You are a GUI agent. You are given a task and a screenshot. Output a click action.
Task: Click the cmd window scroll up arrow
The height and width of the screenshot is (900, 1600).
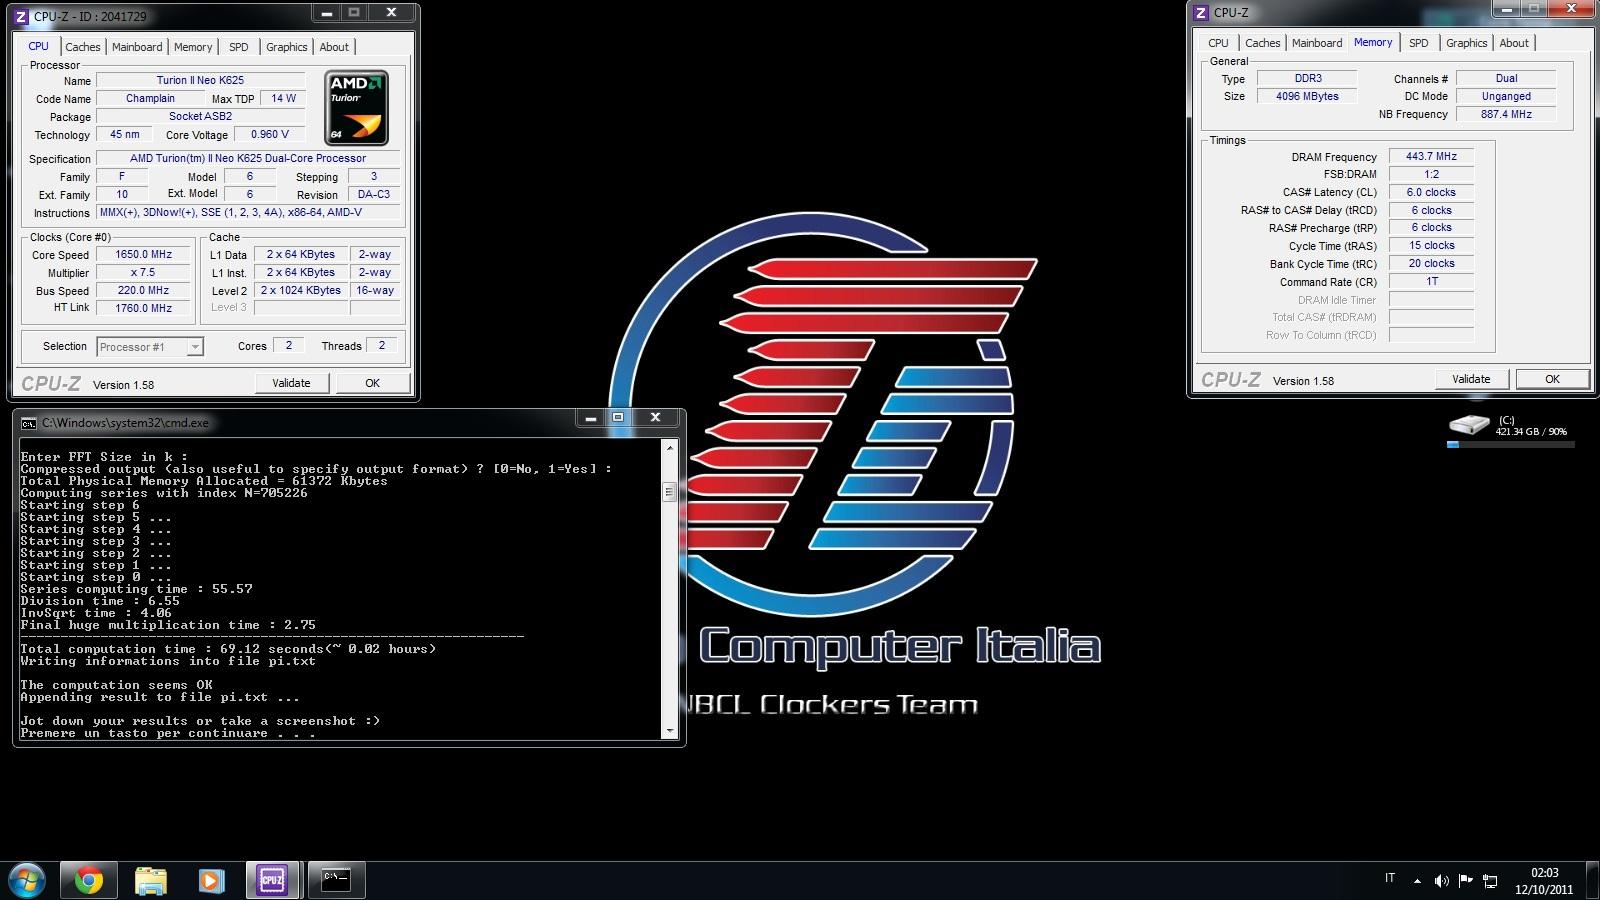(x=669, y=447)
